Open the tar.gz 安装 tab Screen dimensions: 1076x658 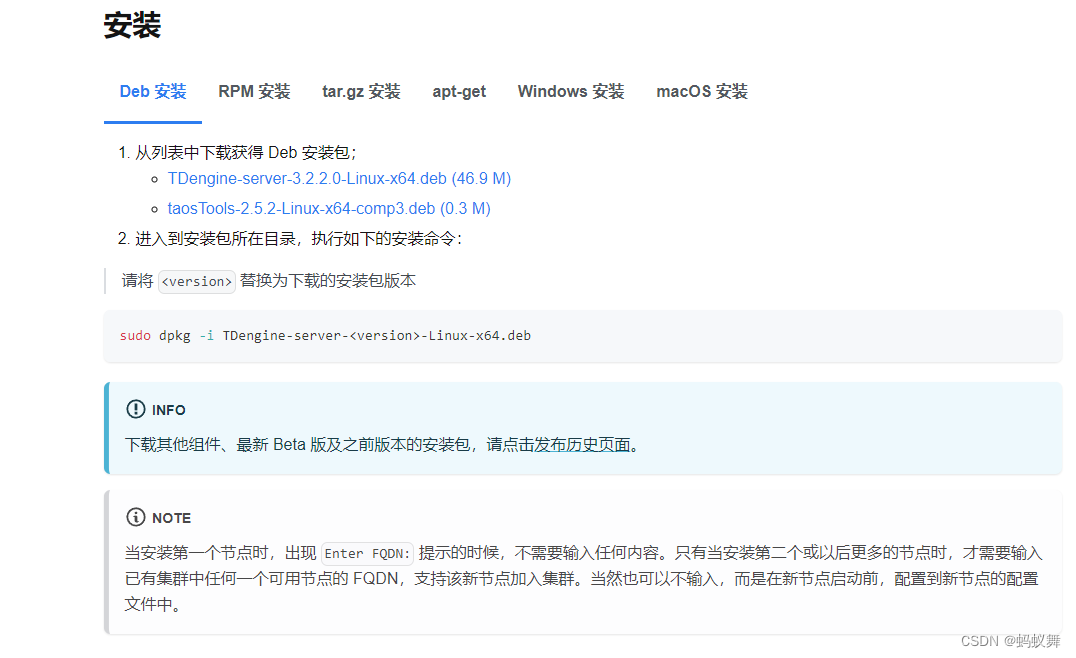tap(361, 91)
